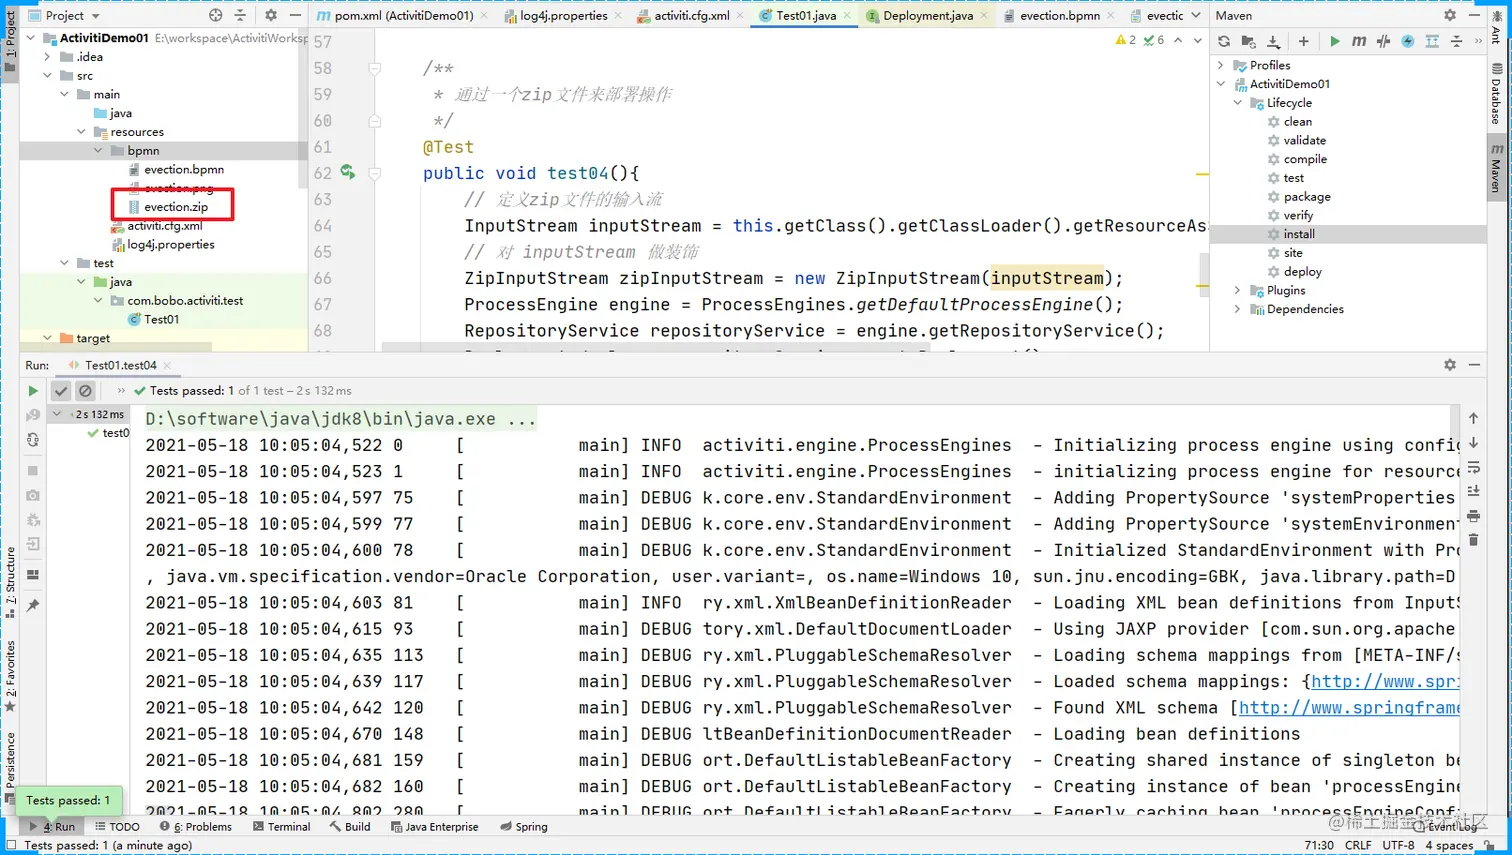Viewport: 1512px width, 855px height.
Task: Toggle Maven skip tests mode
Action: (1408, 41)
